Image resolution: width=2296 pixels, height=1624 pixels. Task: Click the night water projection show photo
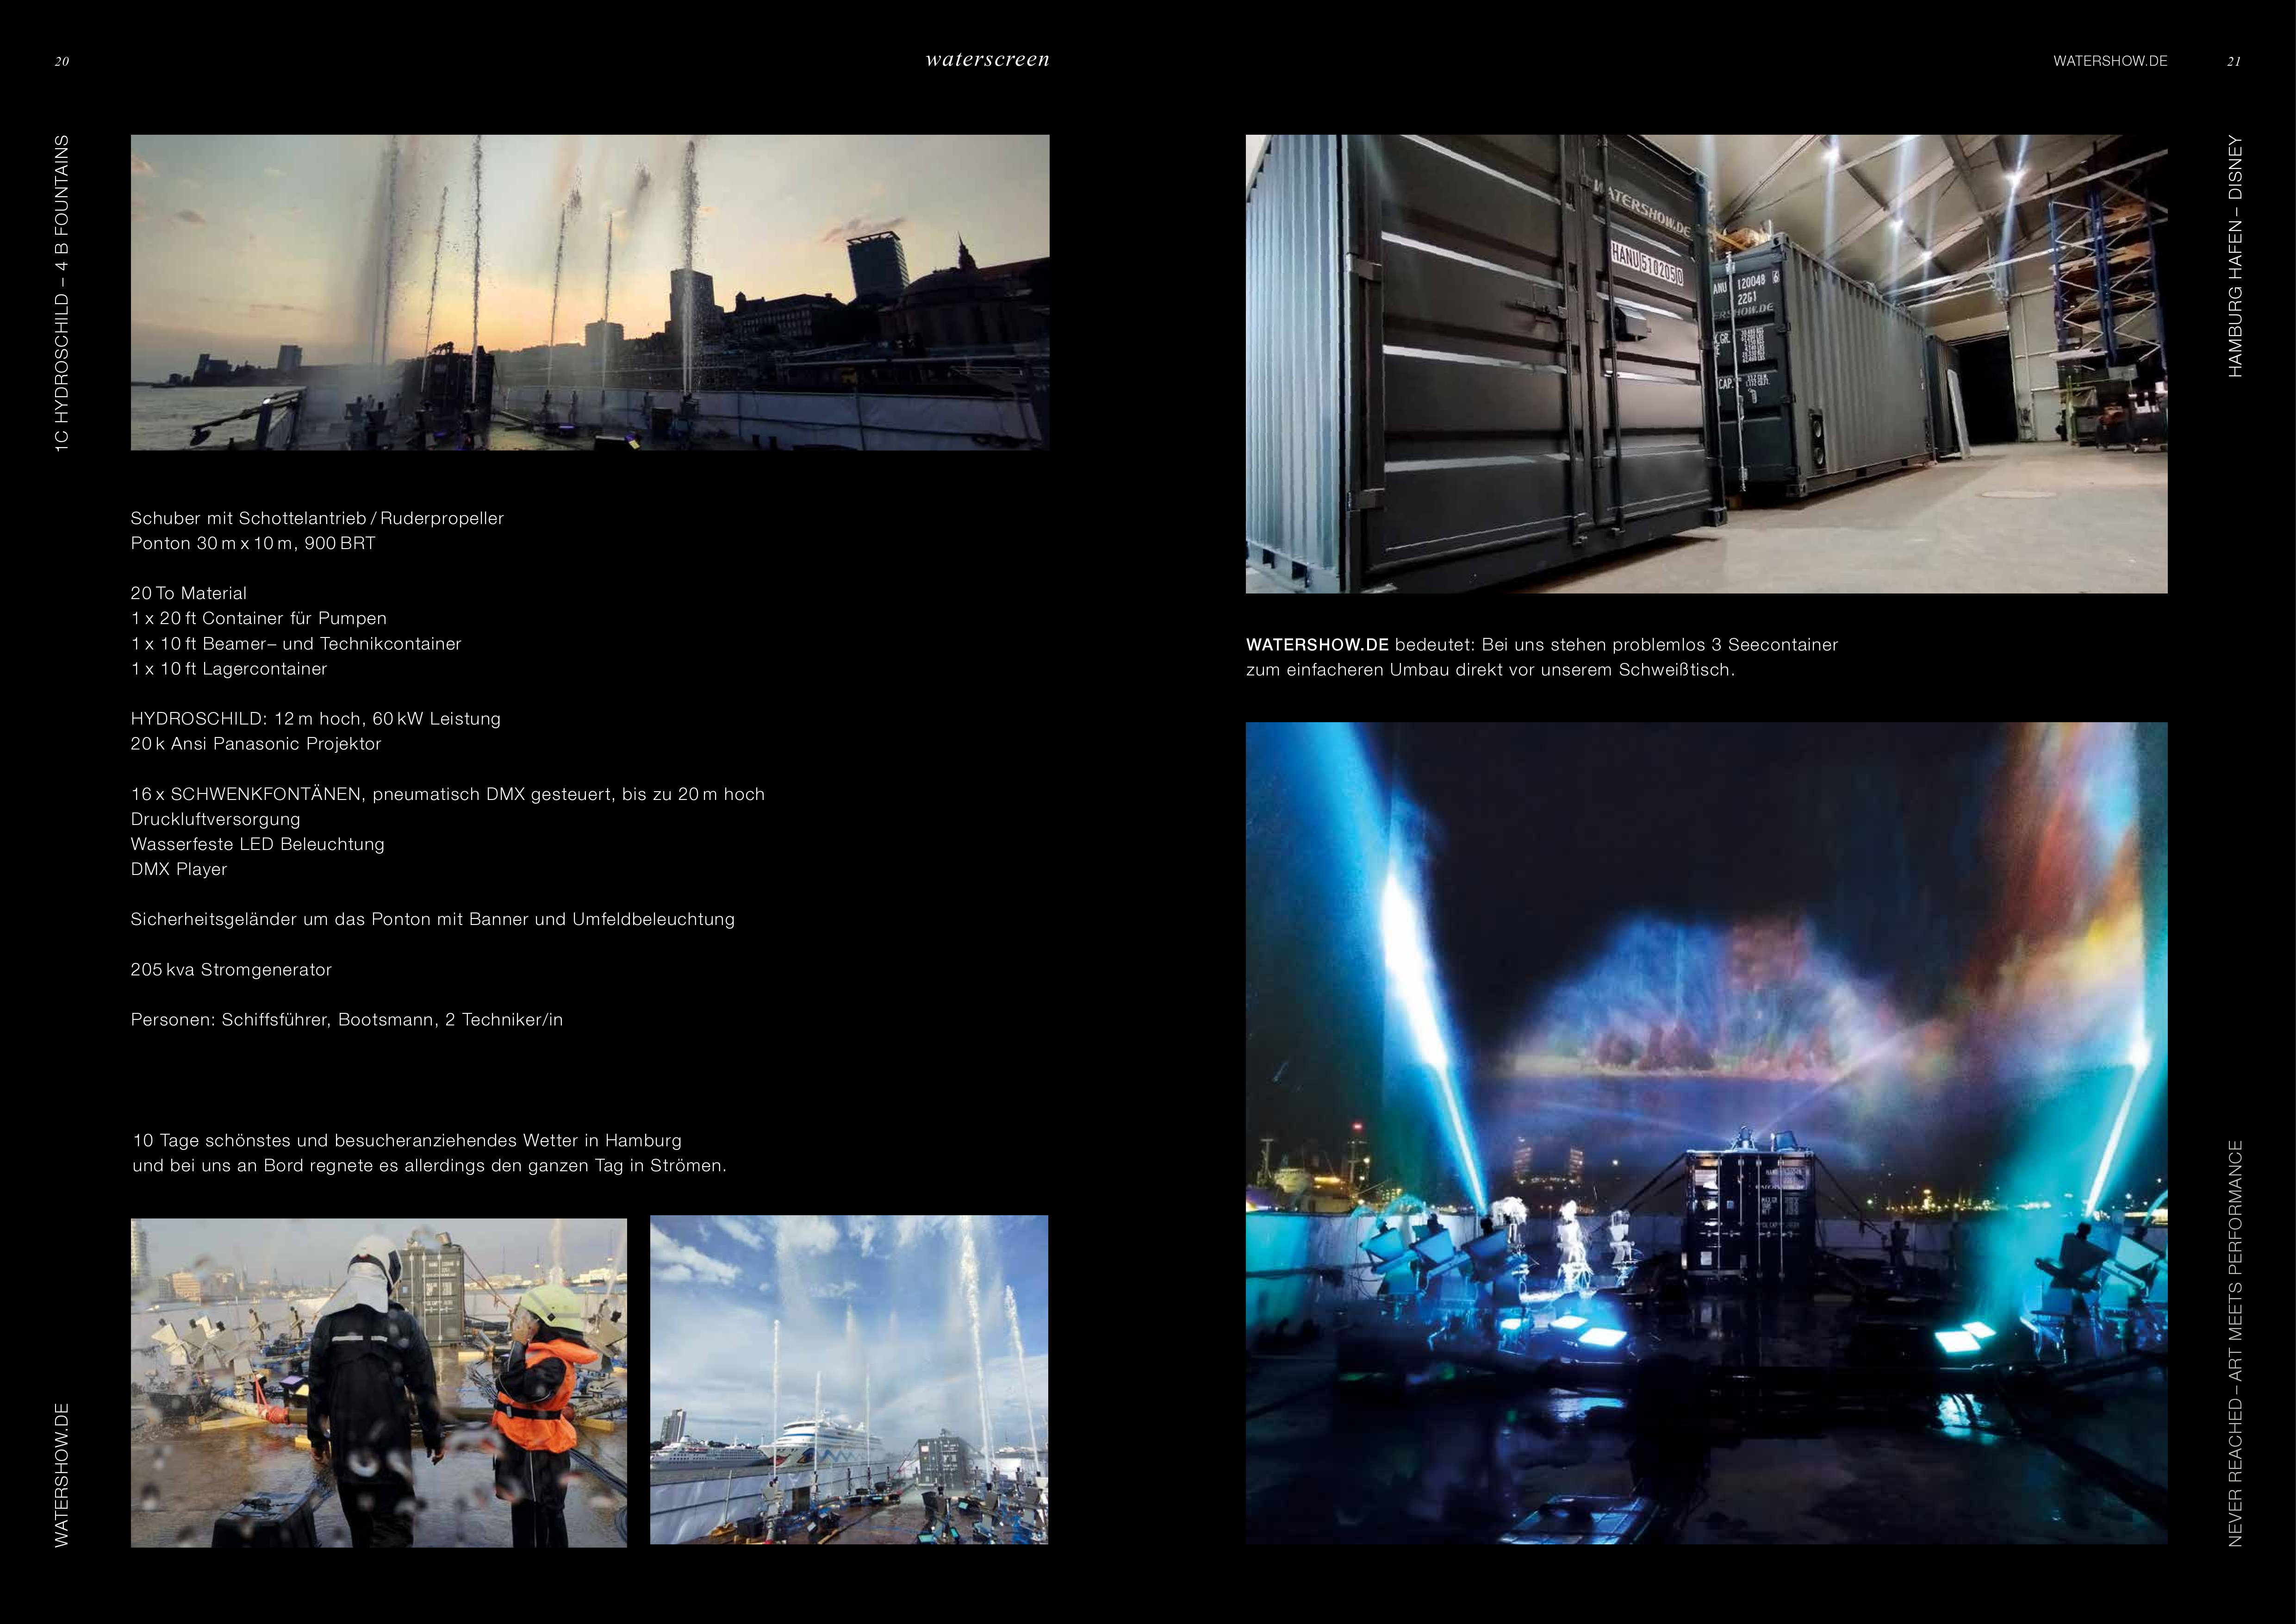pos(1706,1132)
